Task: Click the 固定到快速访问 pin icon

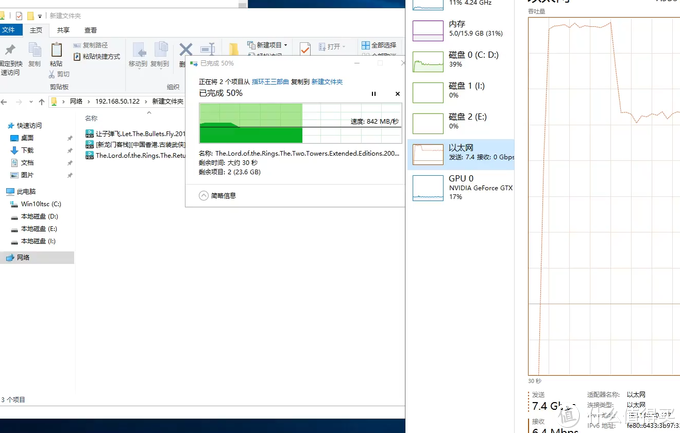Action: (x=10, y=49)
